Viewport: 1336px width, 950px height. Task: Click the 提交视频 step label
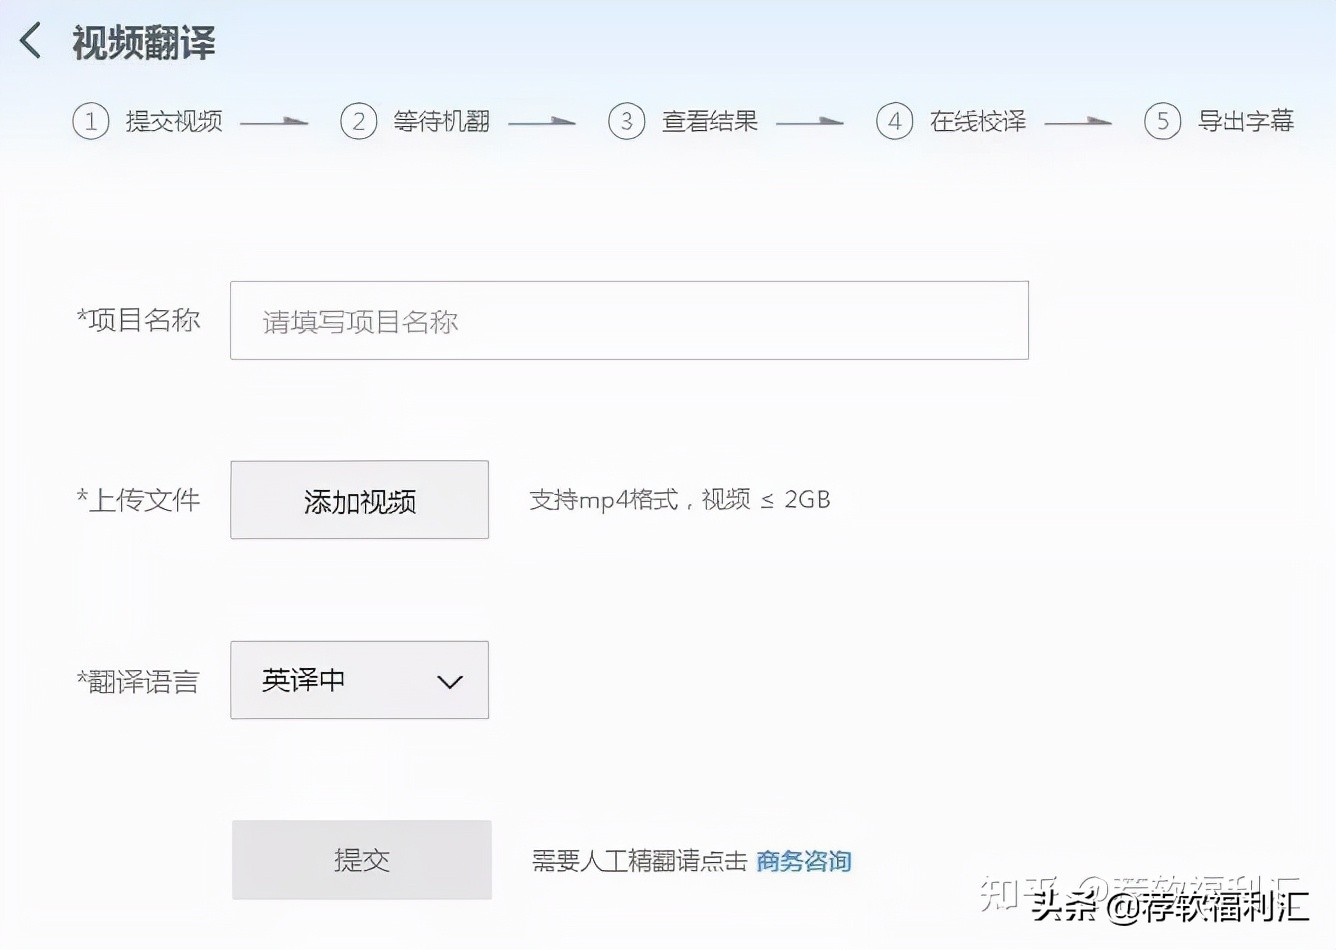pos(176,121)
